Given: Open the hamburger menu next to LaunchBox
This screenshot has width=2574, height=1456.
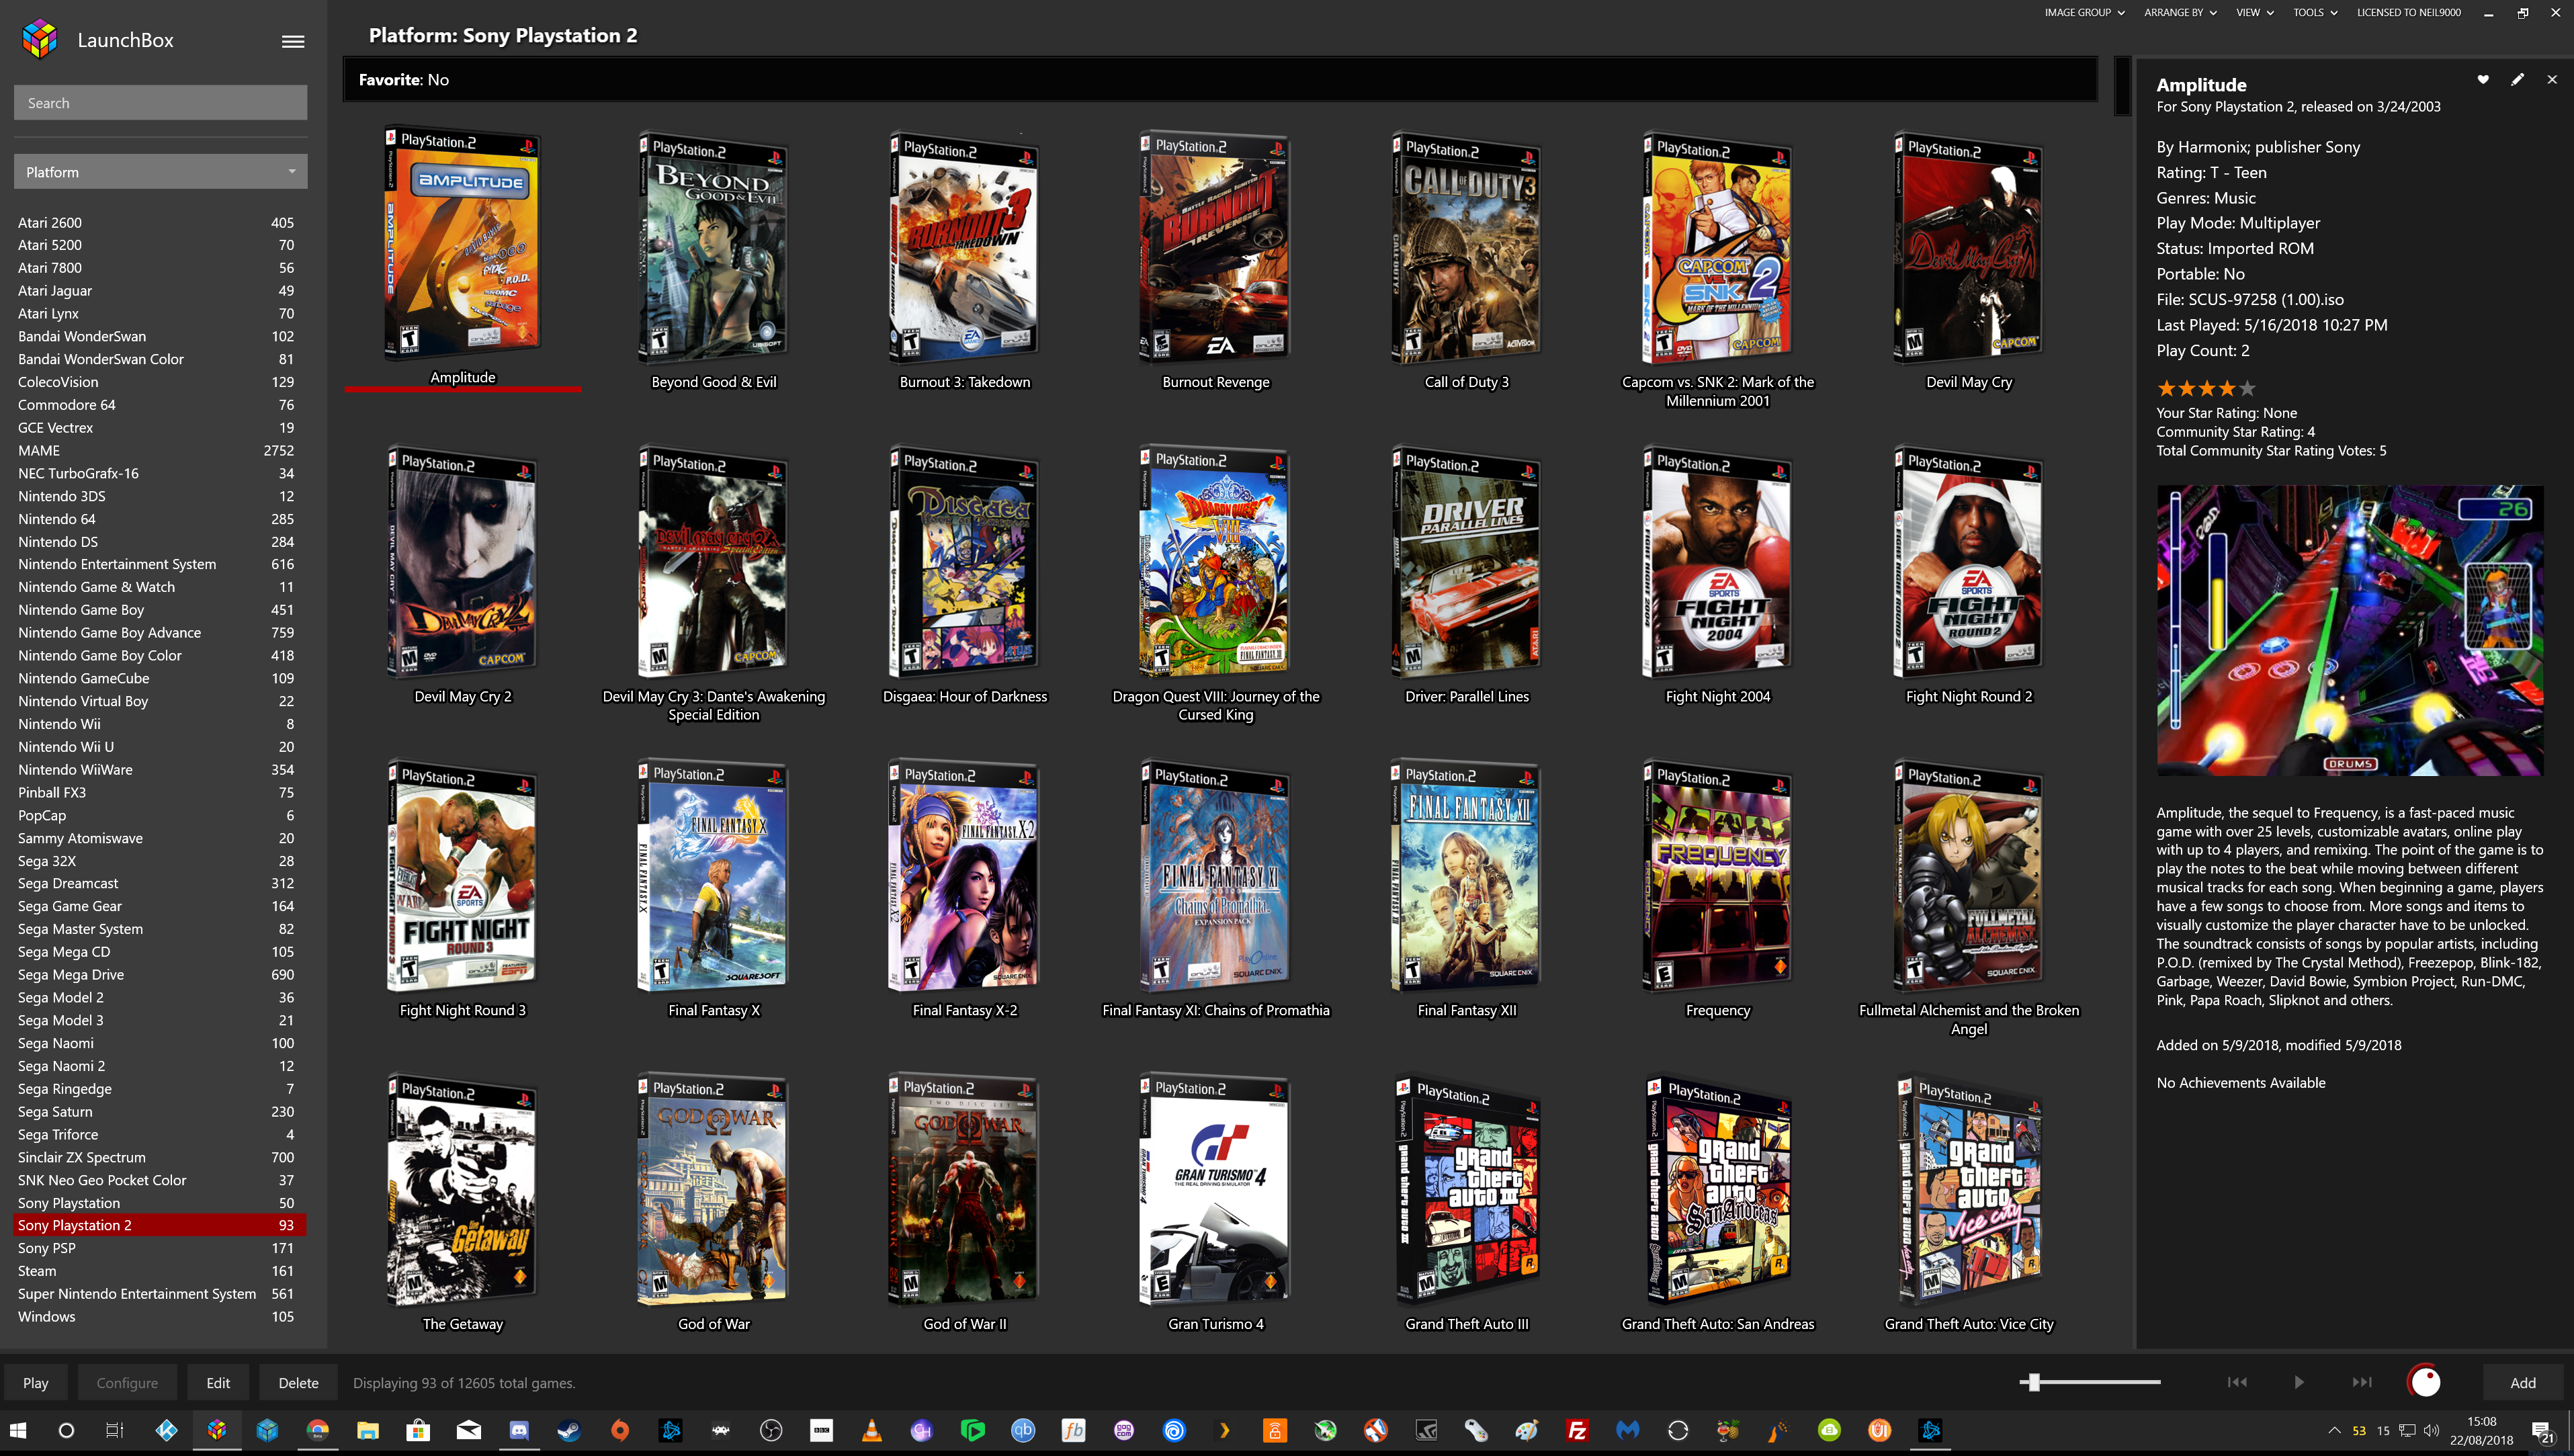Looking at the screenshot, I should coord(293,41).
